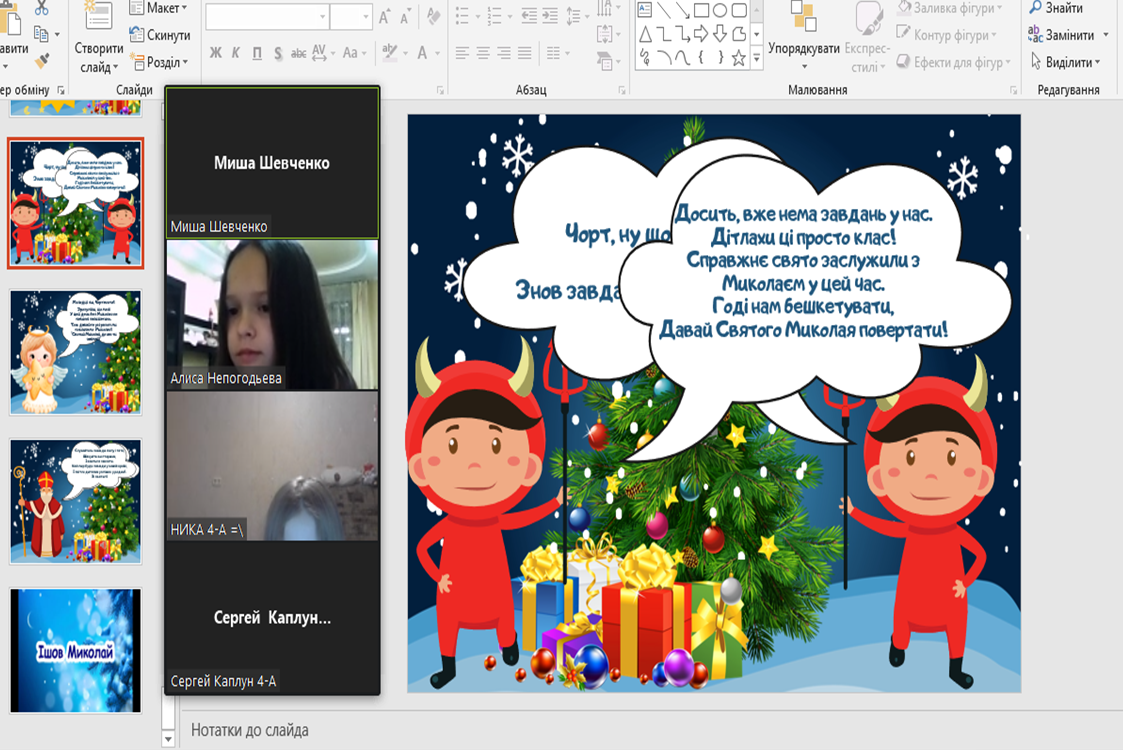Click Замінити (Replace) button

coord(1068,35)
